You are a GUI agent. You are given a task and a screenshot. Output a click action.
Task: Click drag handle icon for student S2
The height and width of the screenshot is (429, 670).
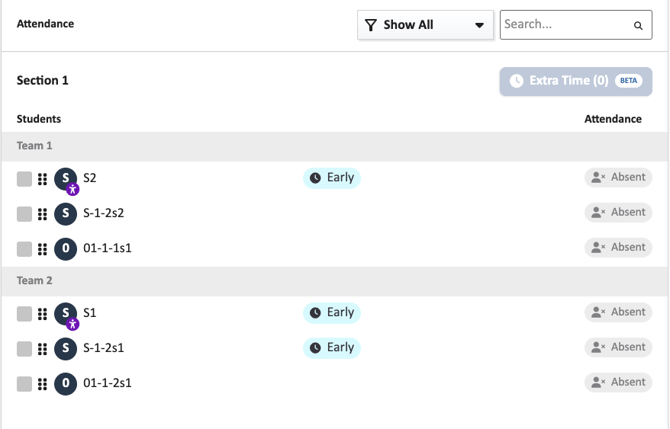[42, 179]
